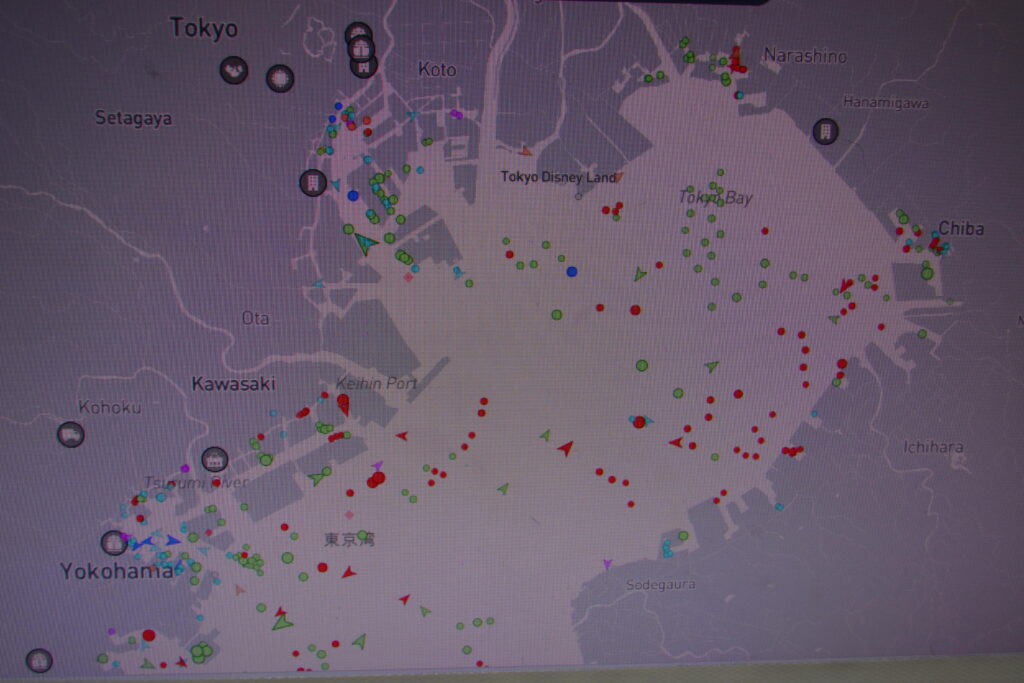Viewport: 1024px width, 683px height.
Task: Click the topmost stacked icon west of Koto
Action: 357,34
